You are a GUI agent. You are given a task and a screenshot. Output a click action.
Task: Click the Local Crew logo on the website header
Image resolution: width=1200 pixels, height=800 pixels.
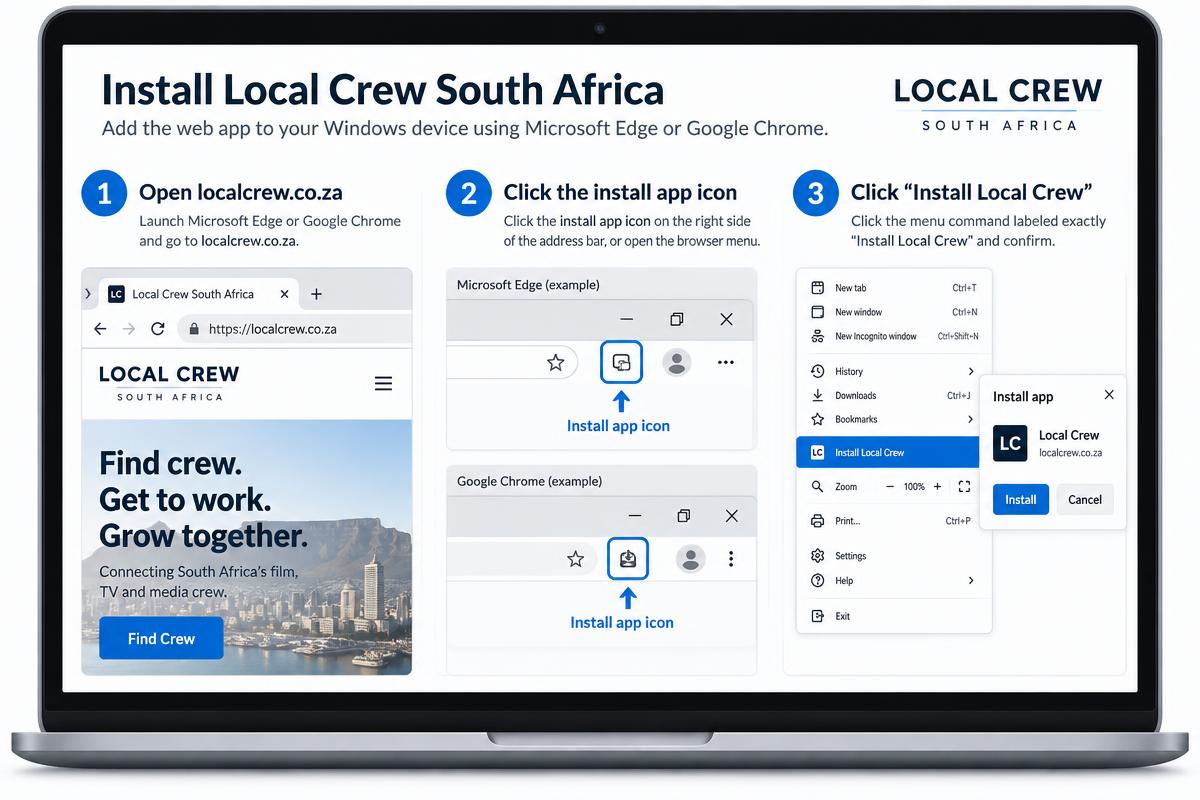coord(169,383)
